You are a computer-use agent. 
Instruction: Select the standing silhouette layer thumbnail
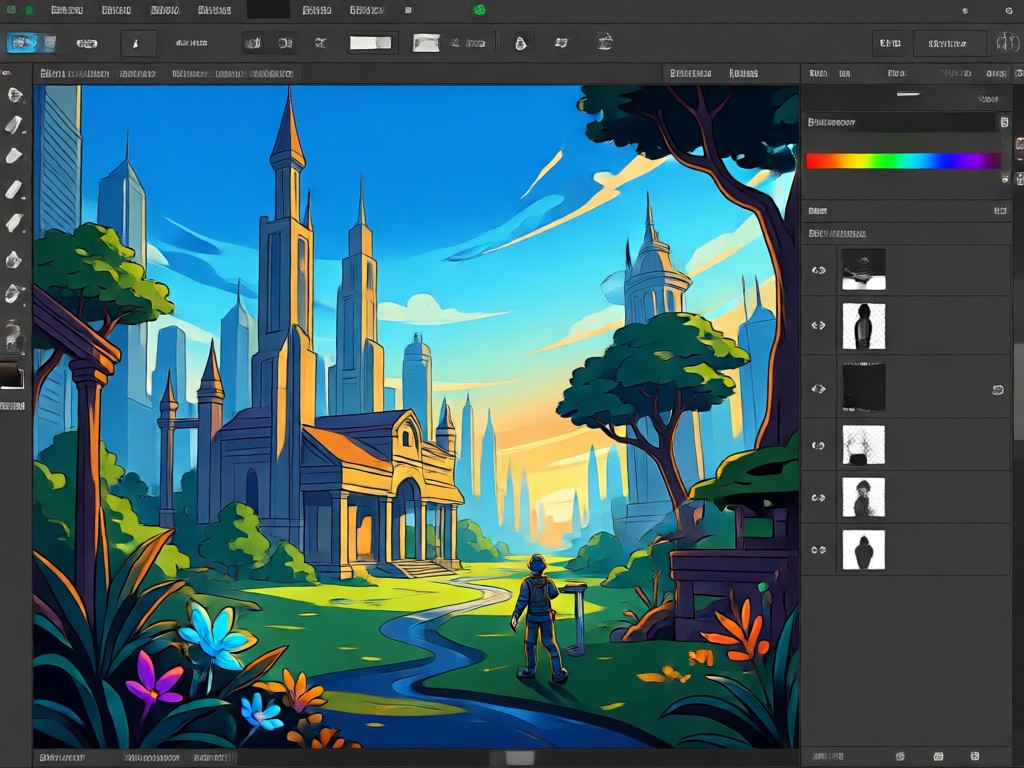pos(863,326)
